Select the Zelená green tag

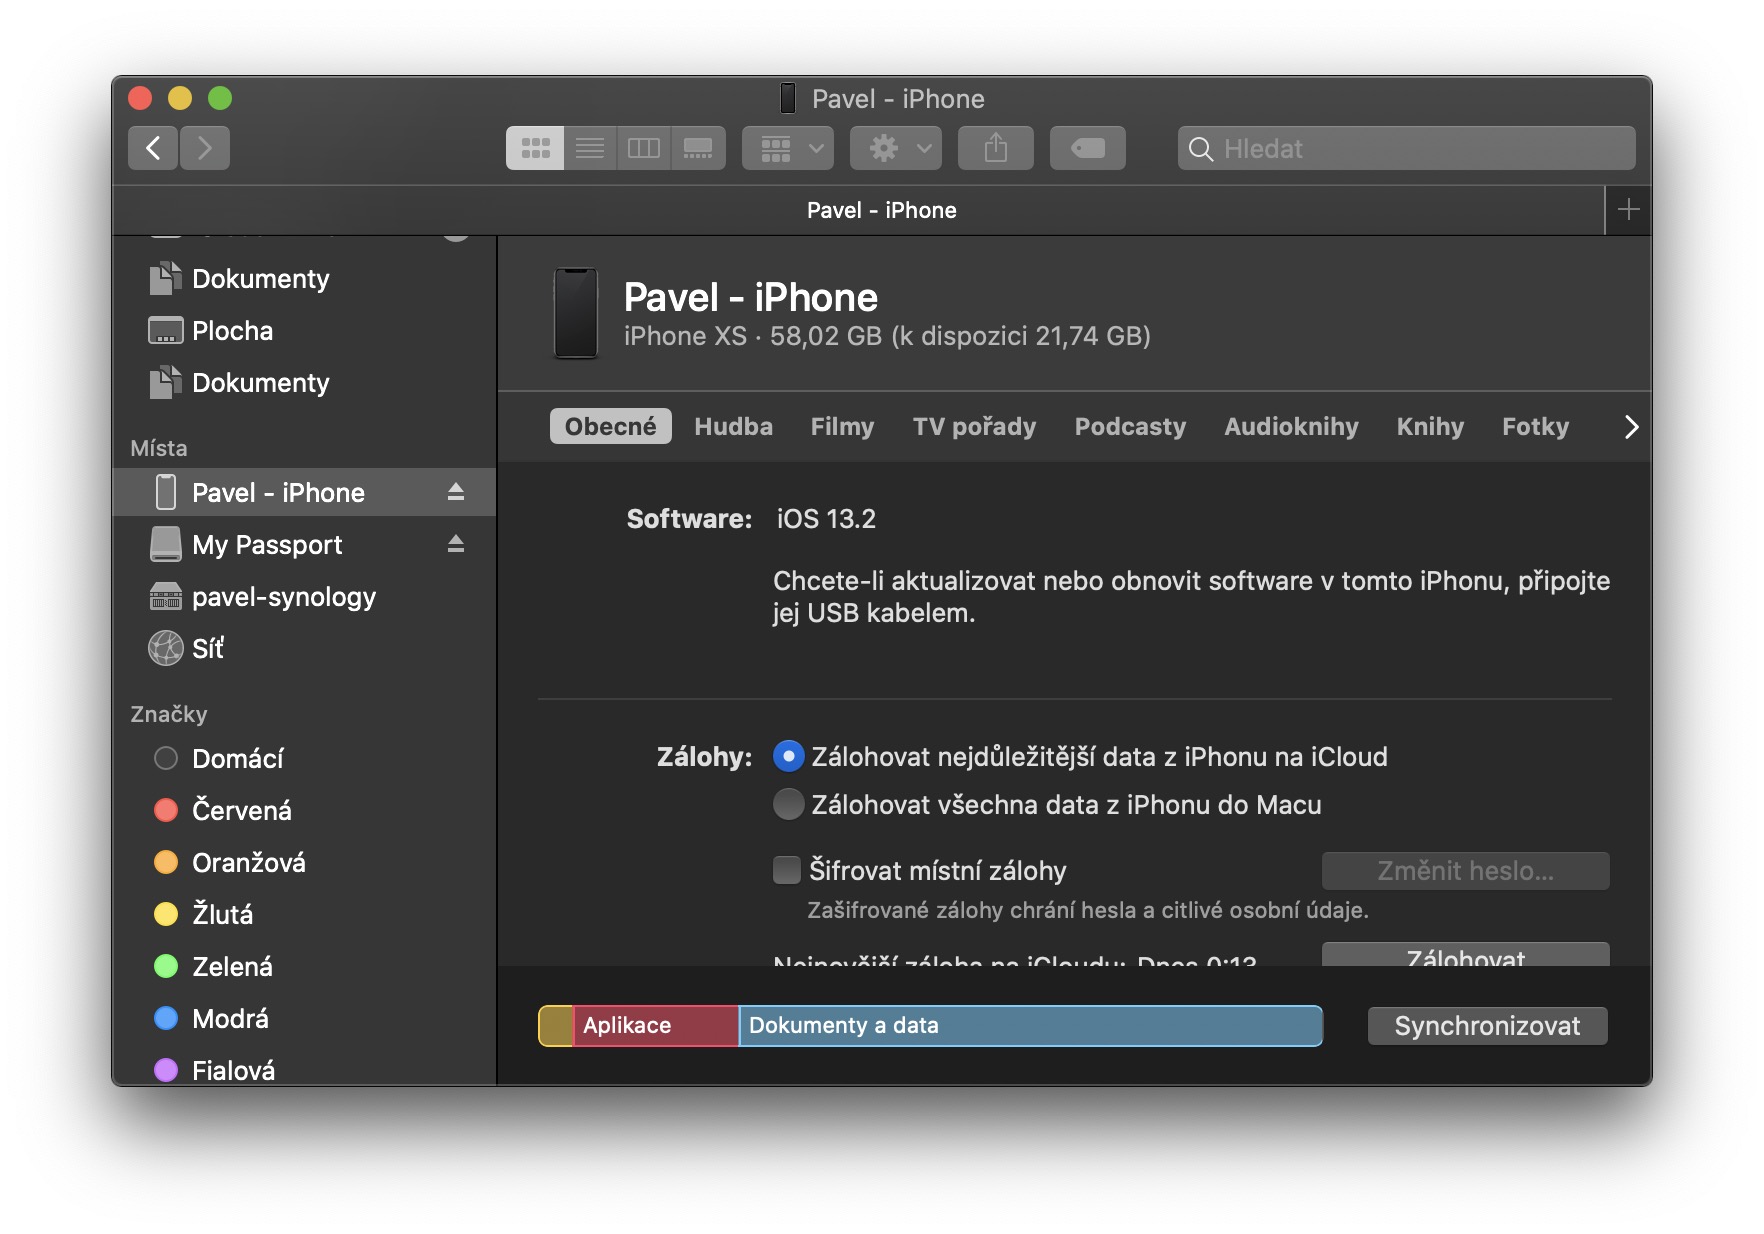point(304,966)
